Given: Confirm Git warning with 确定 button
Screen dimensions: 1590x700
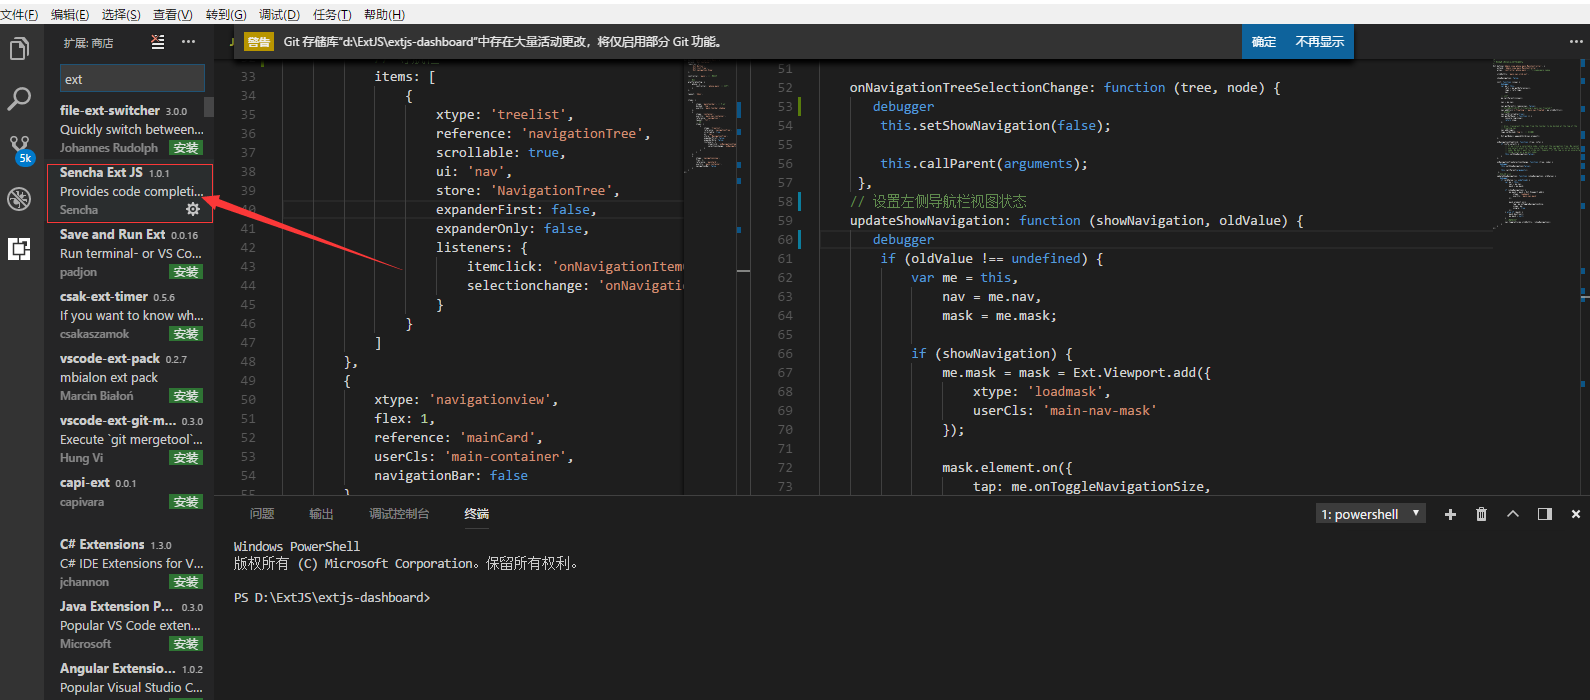Looking at the screenshot, I should pos(1264,42).
